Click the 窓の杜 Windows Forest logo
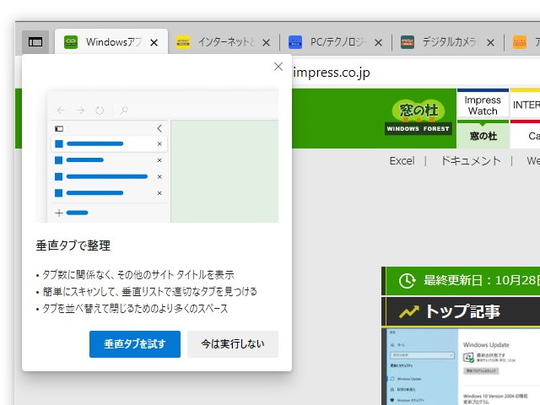The height and width of the screenshot is (405, 540). (418, 117)
